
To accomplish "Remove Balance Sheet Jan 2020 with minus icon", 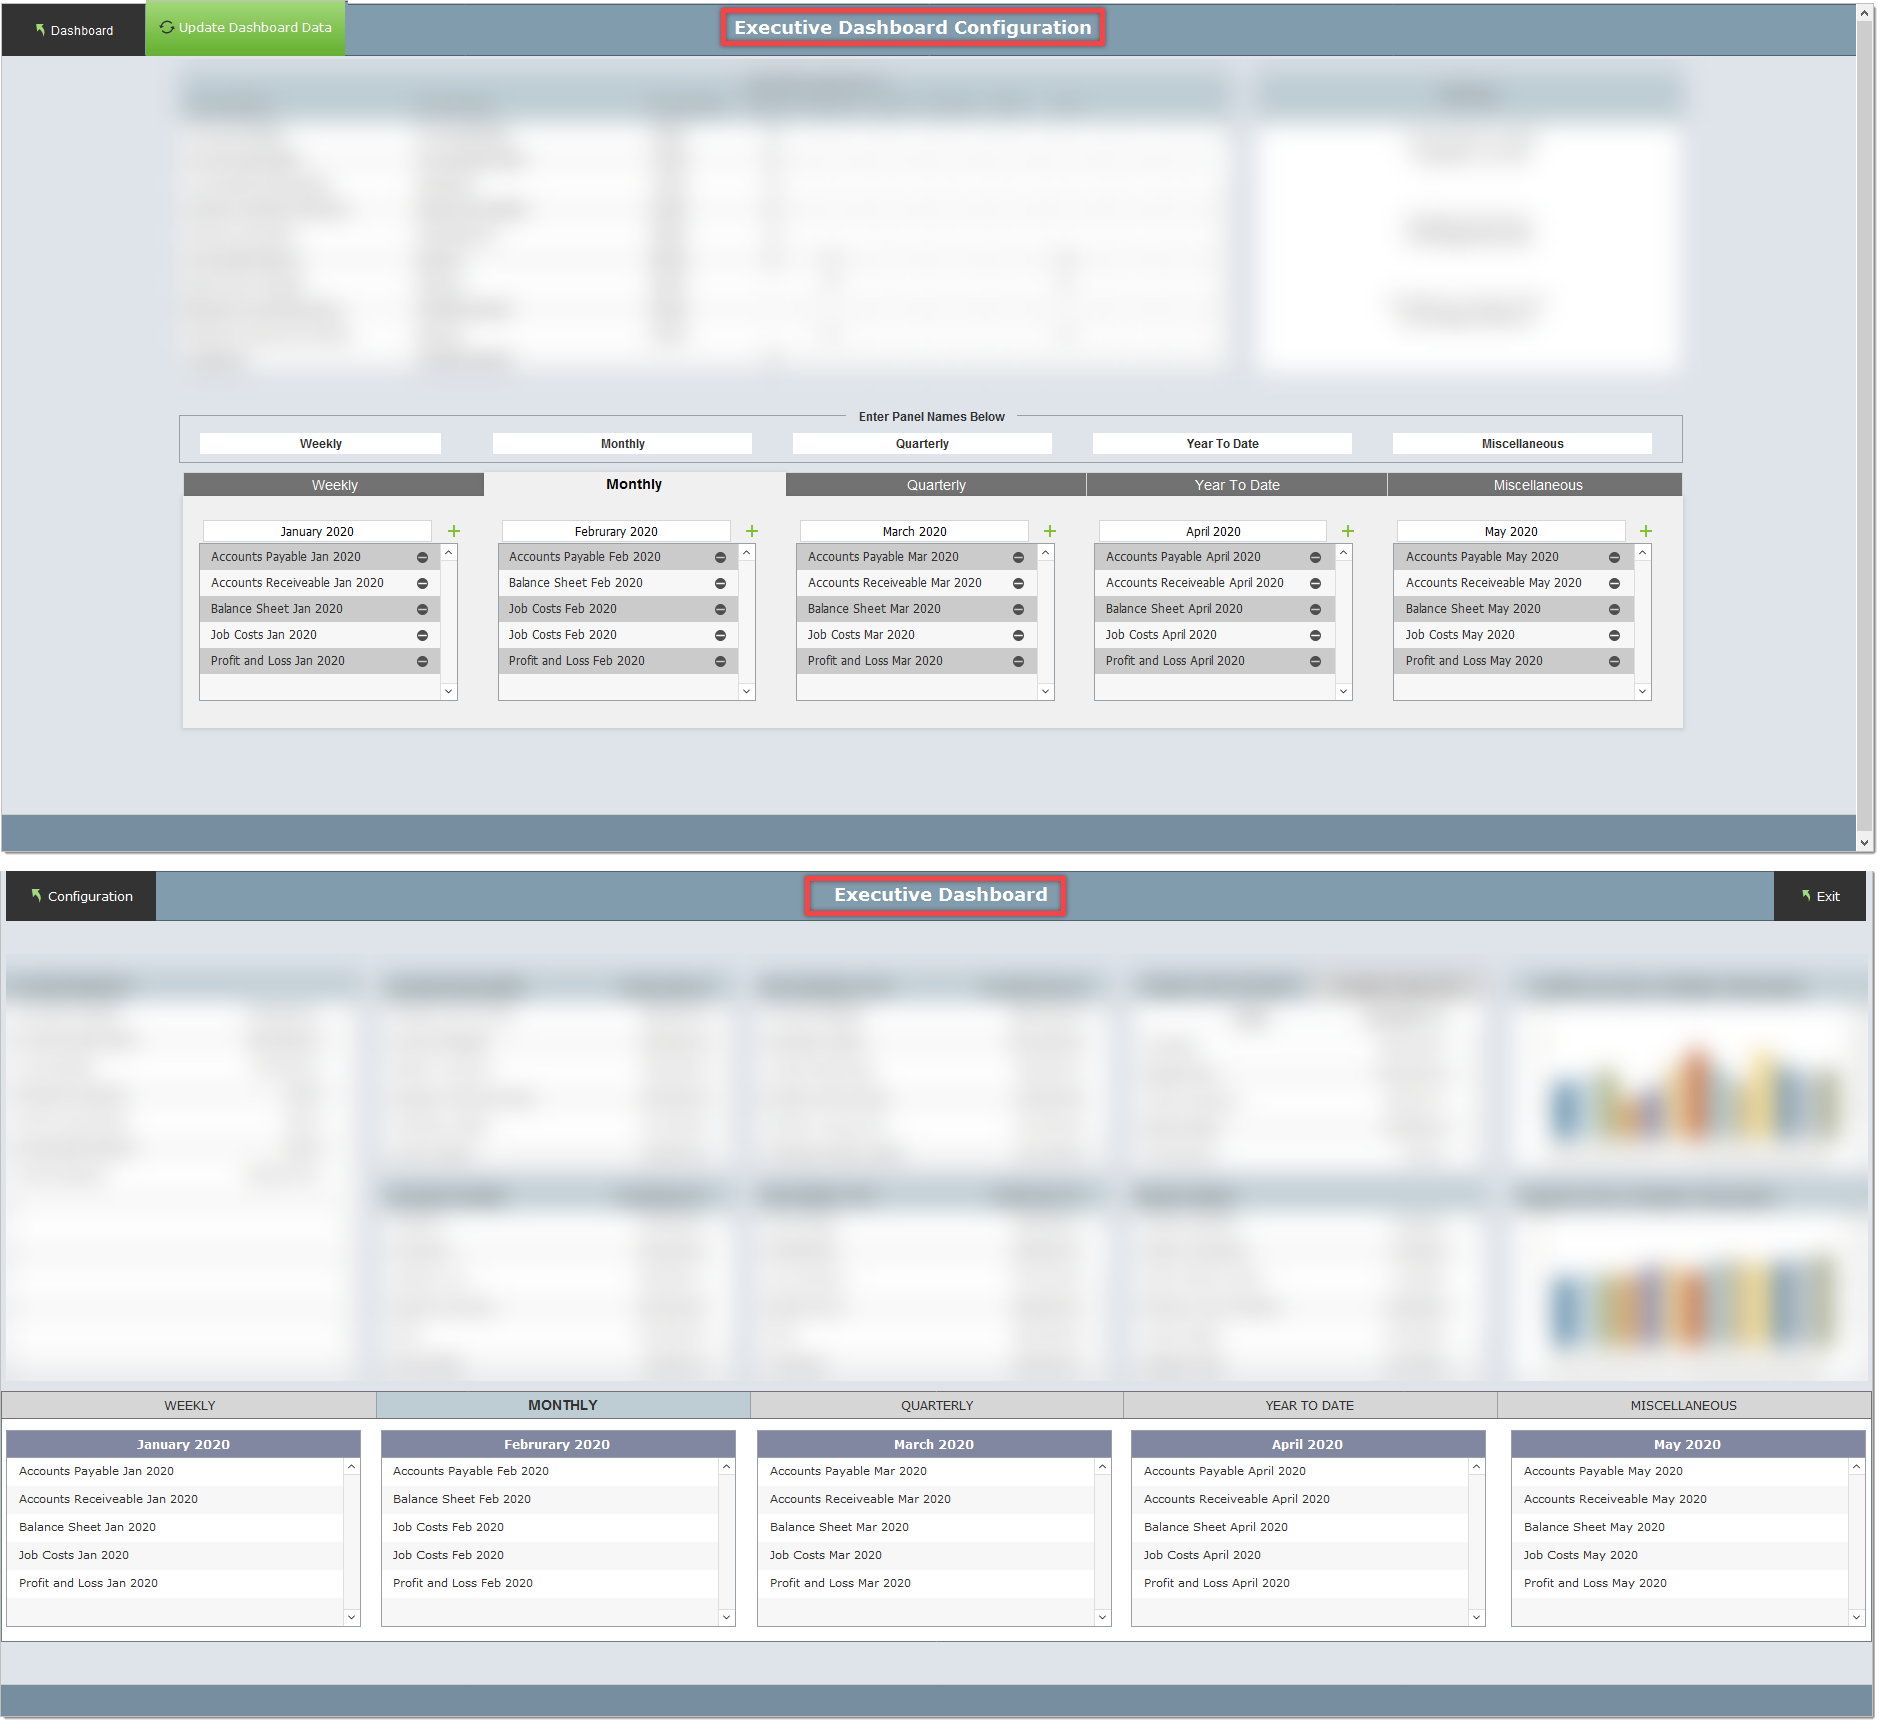I will point(422,609).
